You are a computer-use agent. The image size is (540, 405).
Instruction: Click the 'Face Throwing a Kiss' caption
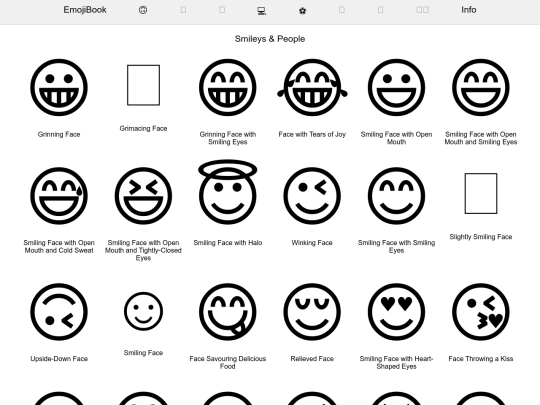481,359
